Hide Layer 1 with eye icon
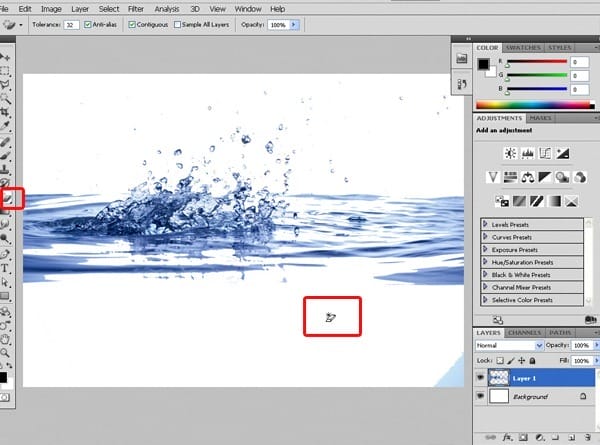 (x=480, y=377)
